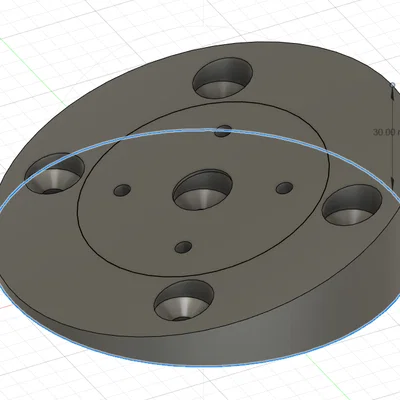The image size is (400, 400).
Task: Select the small hole crossed by blue edge
Action: coord(223,131)
